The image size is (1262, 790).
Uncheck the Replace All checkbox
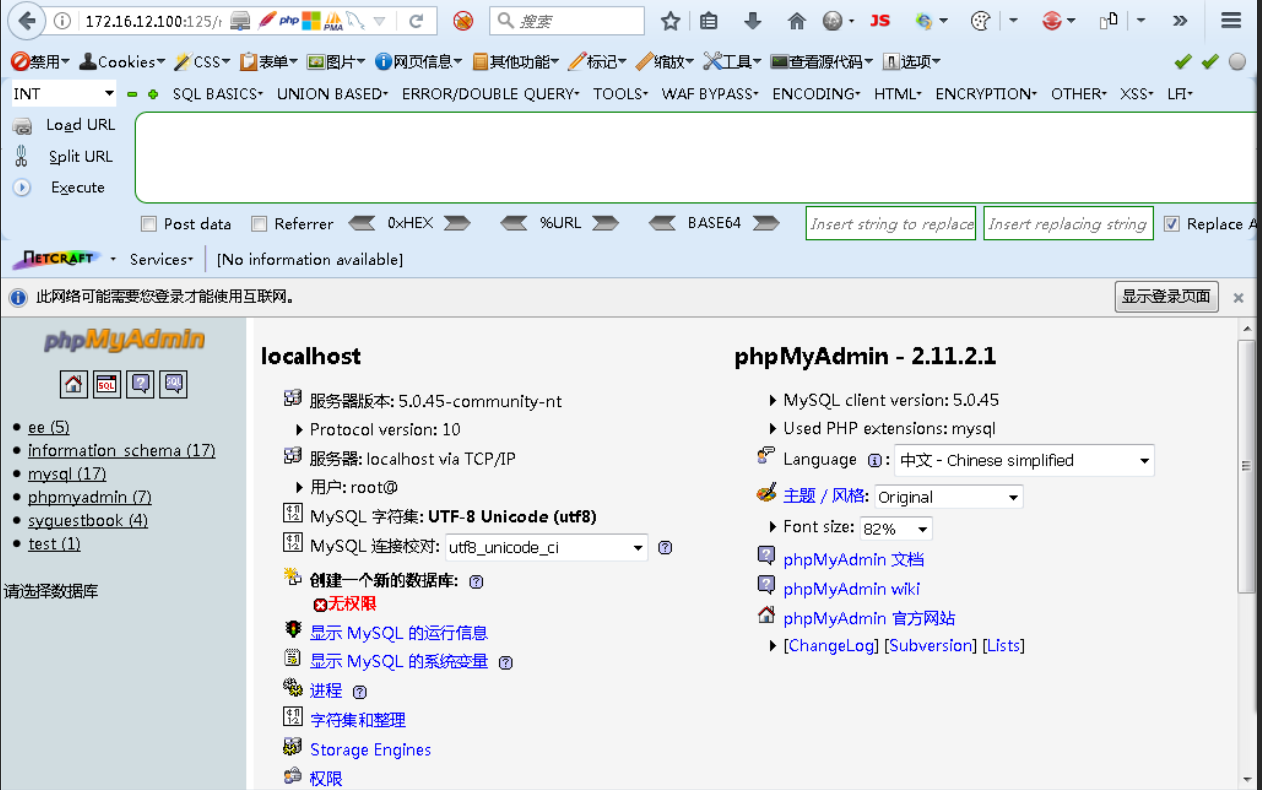pyautogui.click(x=1172, y=224)
